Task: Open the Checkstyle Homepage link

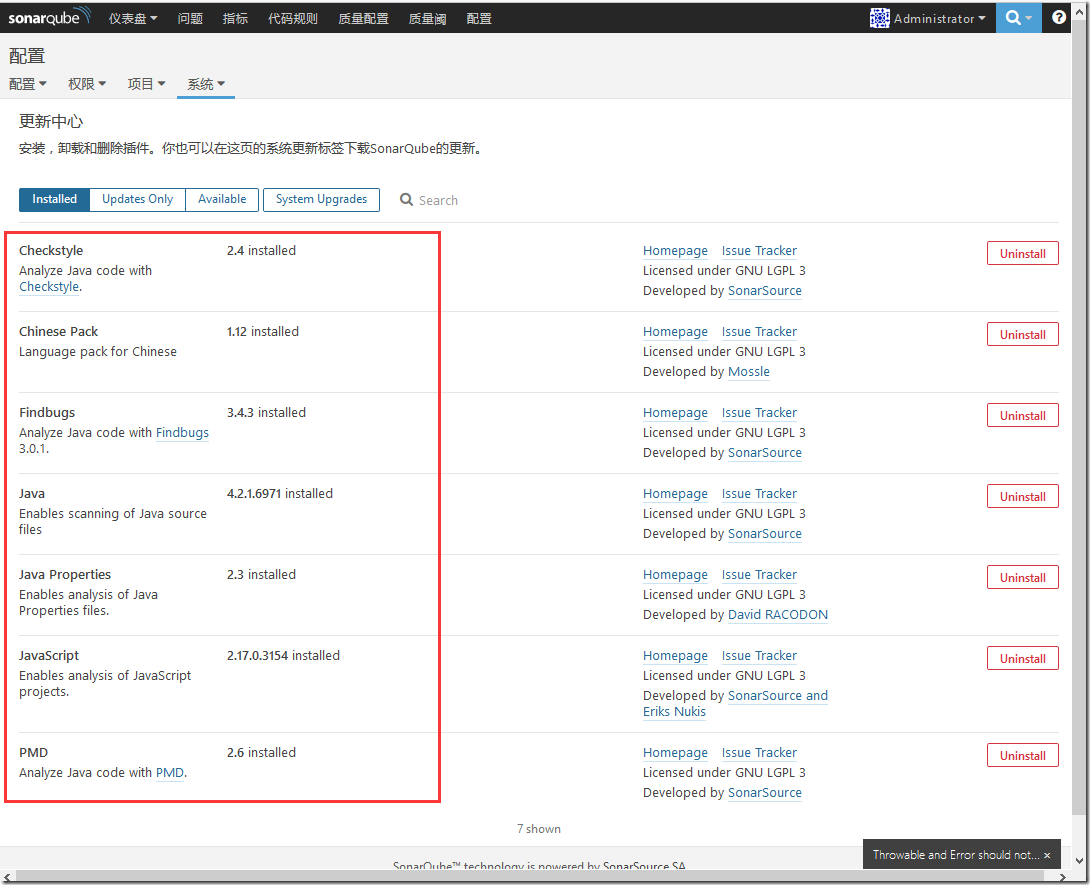Action: tap(675, 251)
